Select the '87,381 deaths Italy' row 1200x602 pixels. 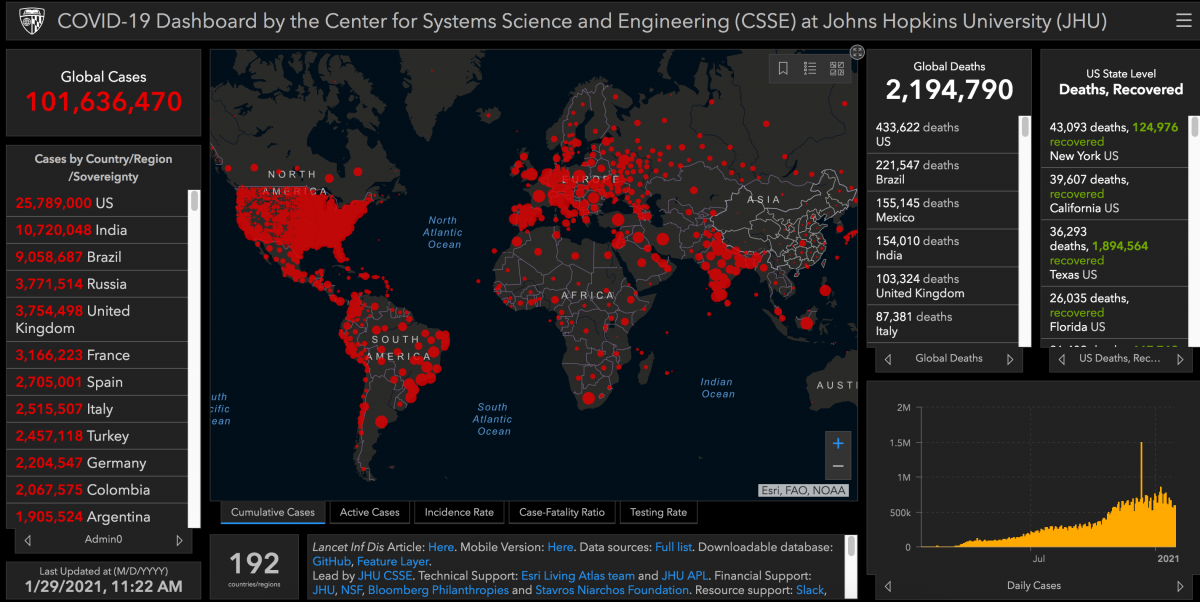tap(943, 325)
